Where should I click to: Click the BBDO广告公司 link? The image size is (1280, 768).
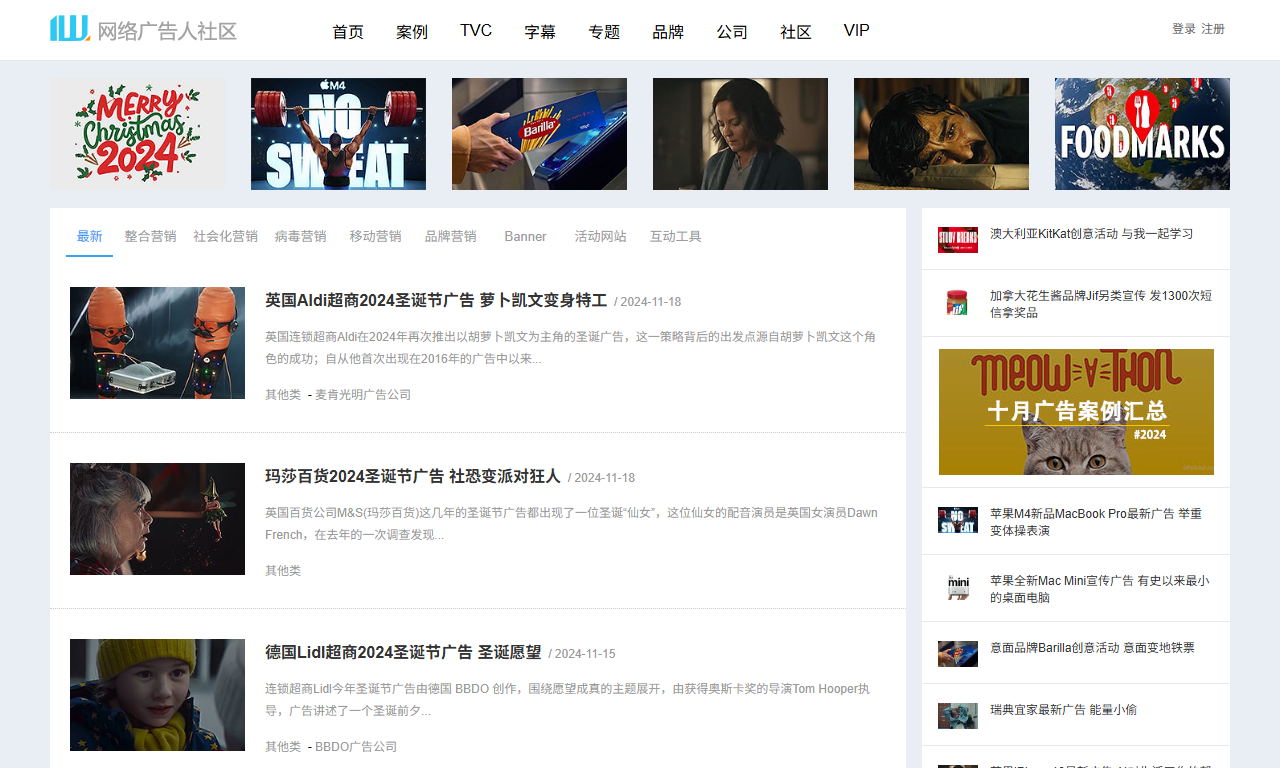[x=356, y=747]
